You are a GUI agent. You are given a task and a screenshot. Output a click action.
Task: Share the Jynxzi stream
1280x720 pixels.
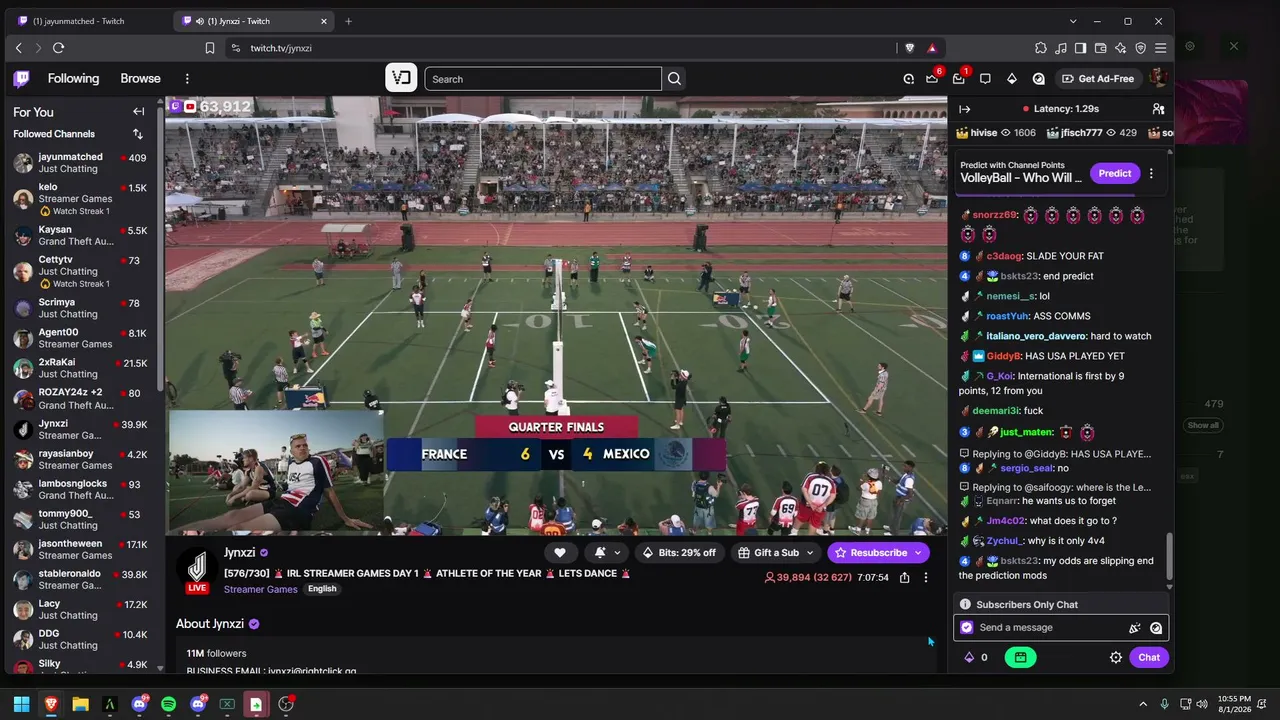904,578
